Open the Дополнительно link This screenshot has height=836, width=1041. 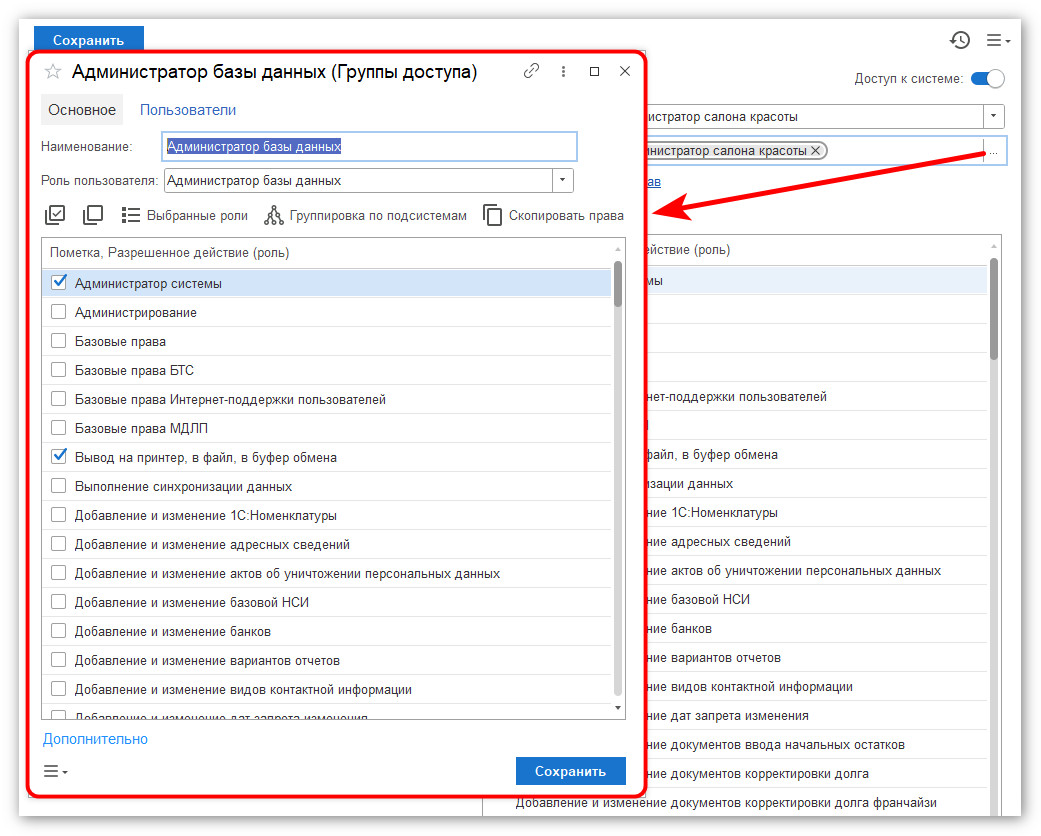point(96,739)
